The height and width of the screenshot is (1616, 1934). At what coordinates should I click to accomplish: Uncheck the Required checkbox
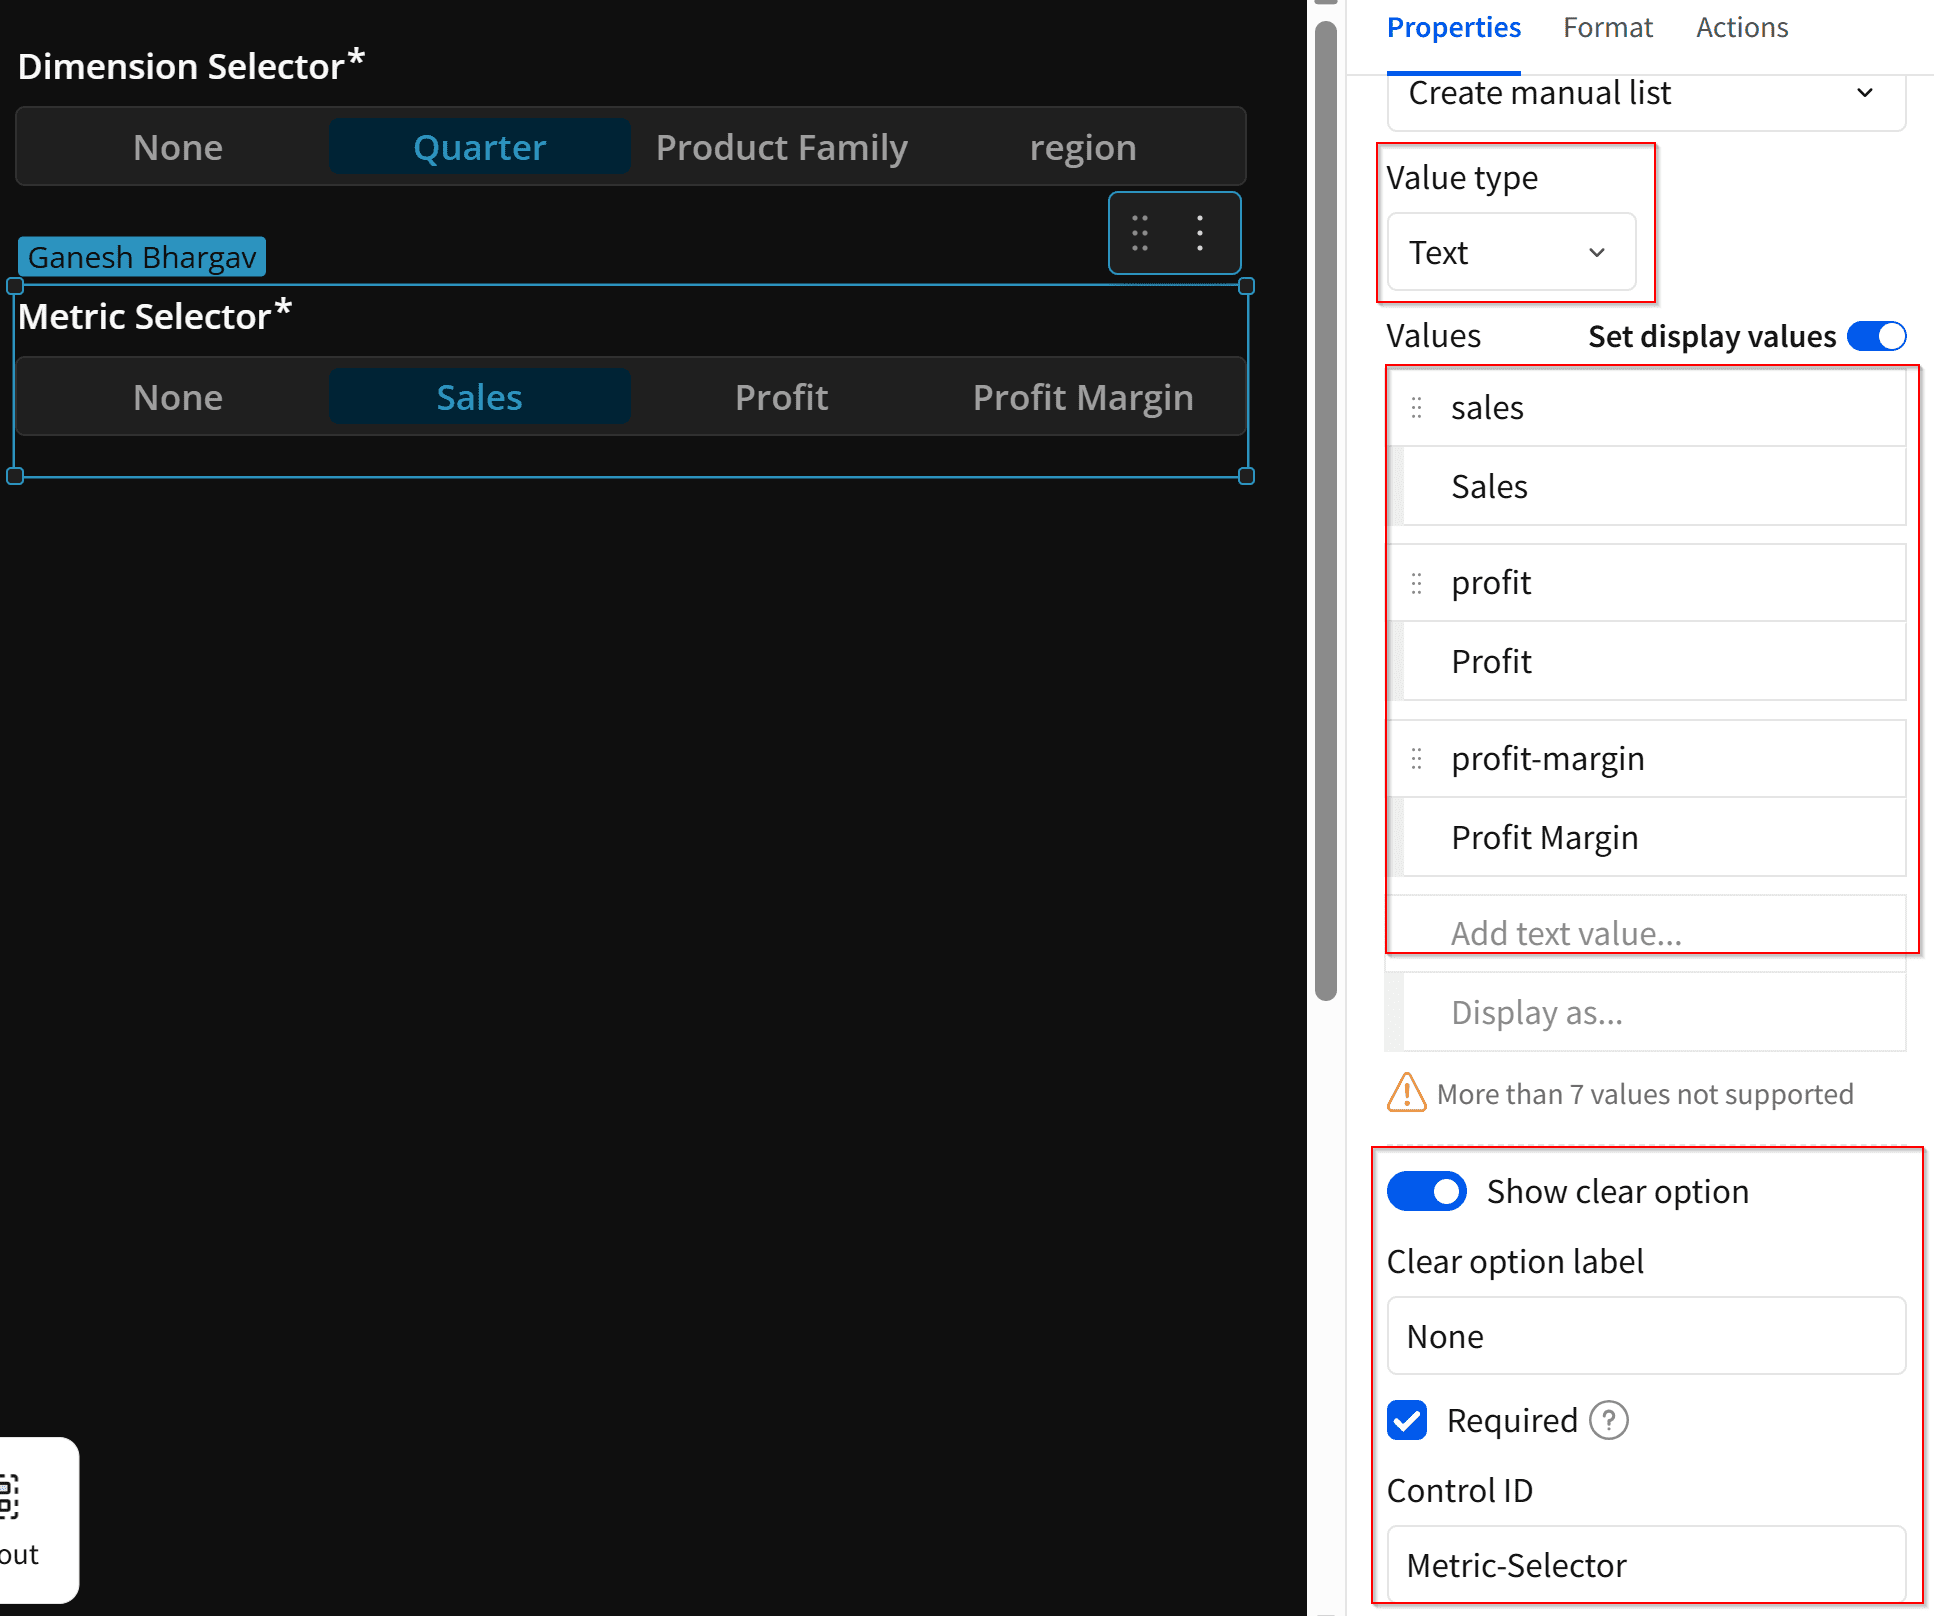coord(1407,1420)
